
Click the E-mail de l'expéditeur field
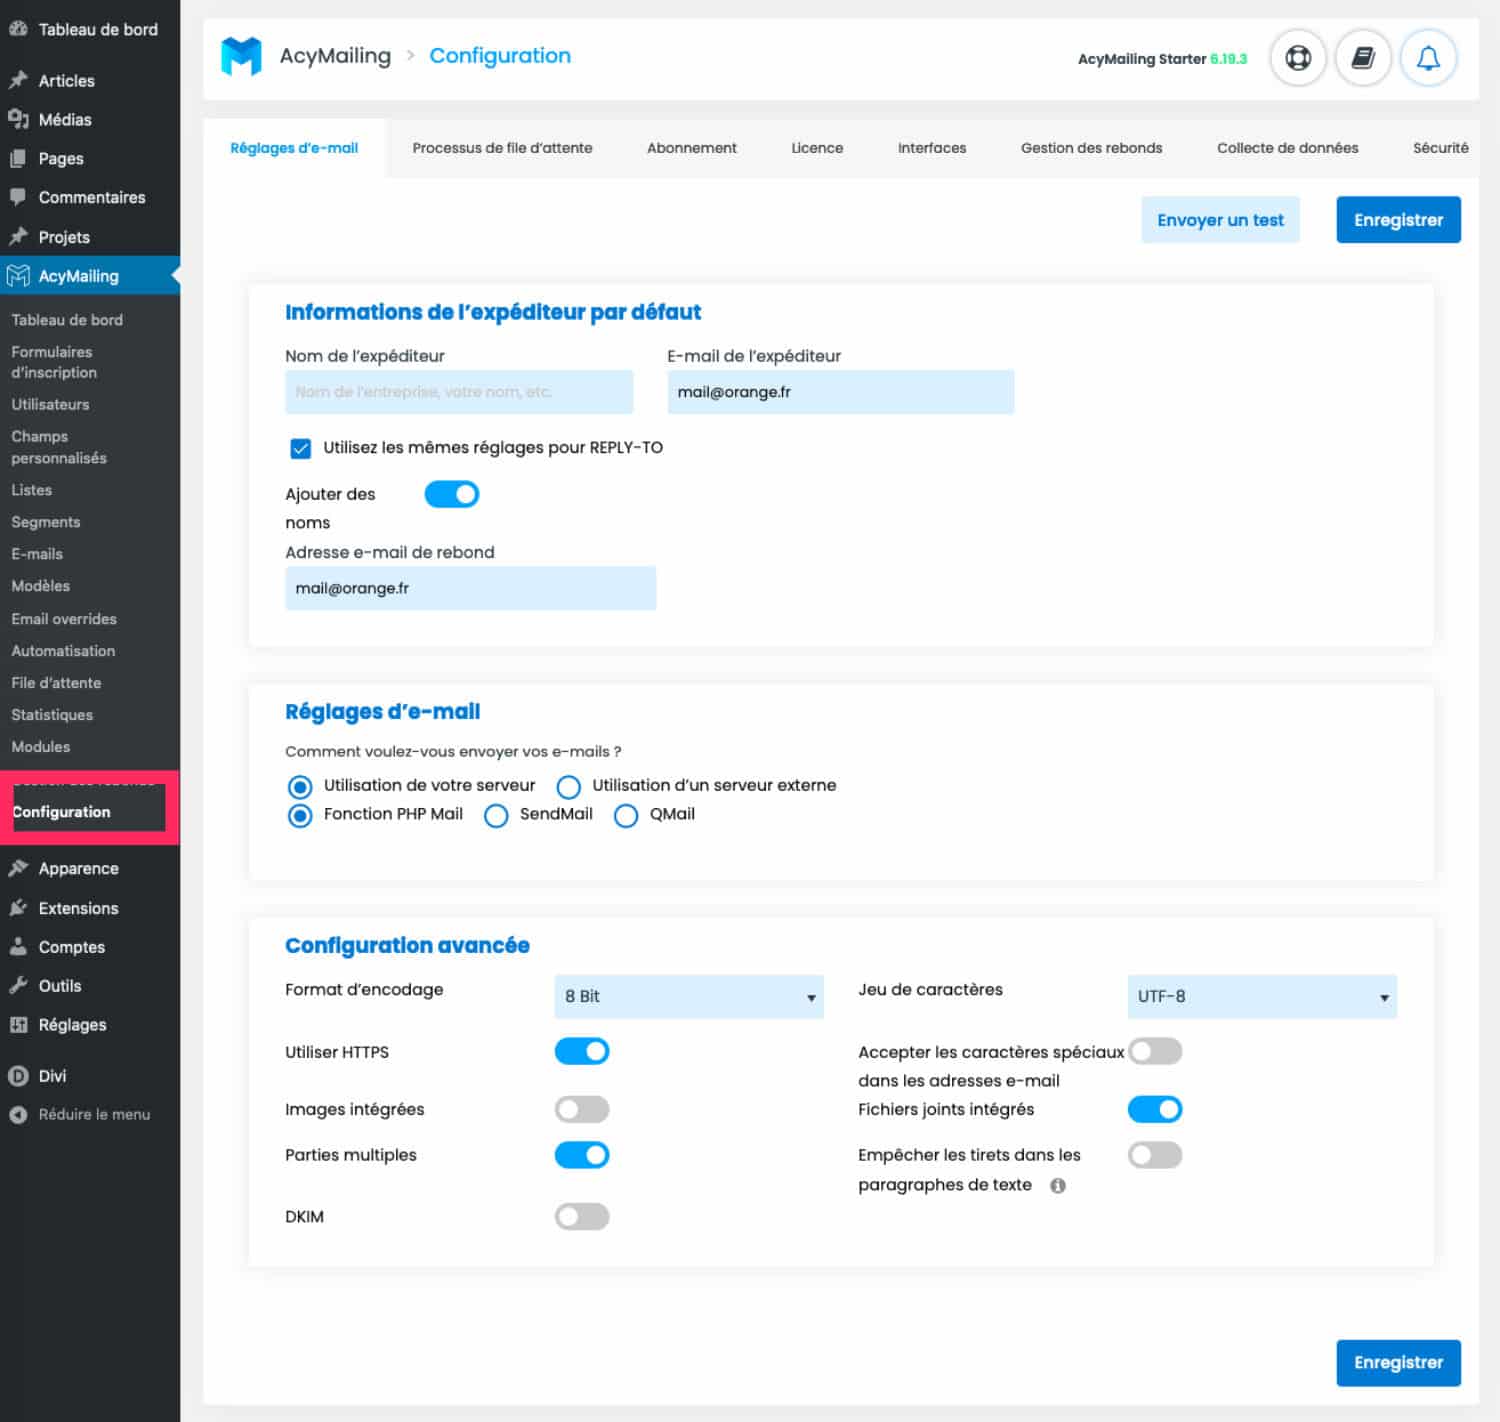(x=841, y=392)
